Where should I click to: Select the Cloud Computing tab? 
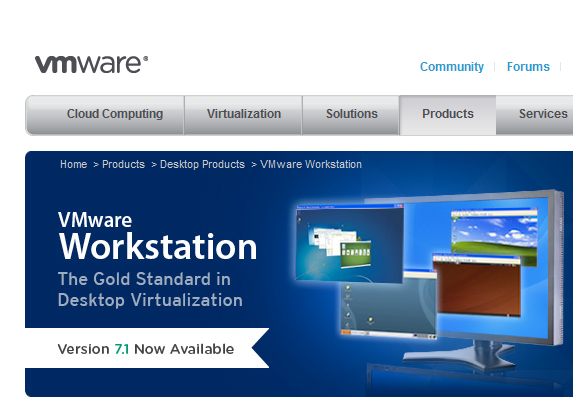coord(105,115)
